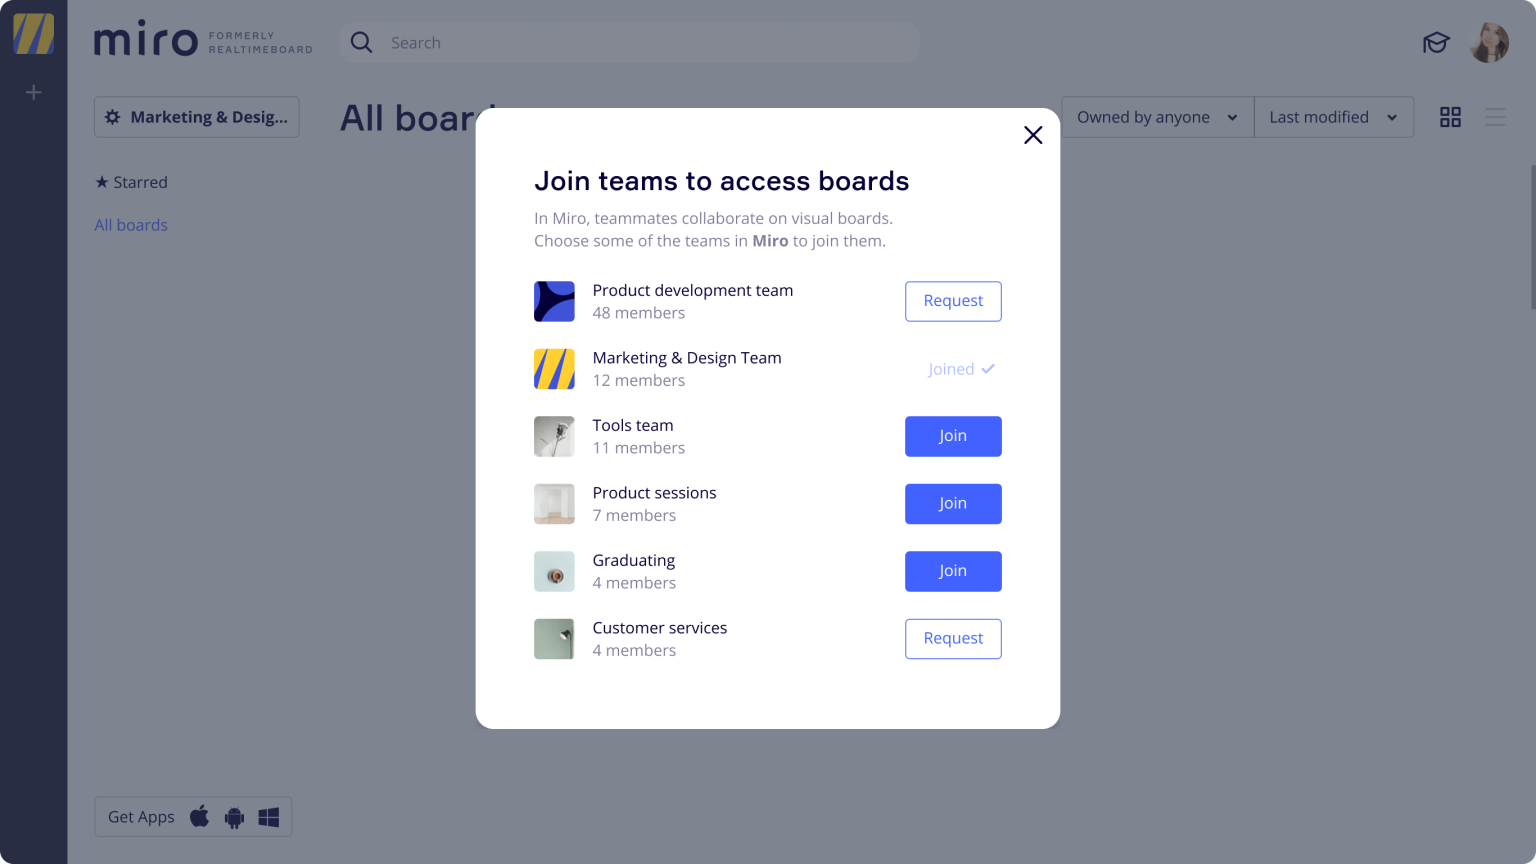Open the learning center graduation cap icon
Image resolution: width=1536 pixels, height=864 pixels.
pyautogui.click(x=1436, y=43)
